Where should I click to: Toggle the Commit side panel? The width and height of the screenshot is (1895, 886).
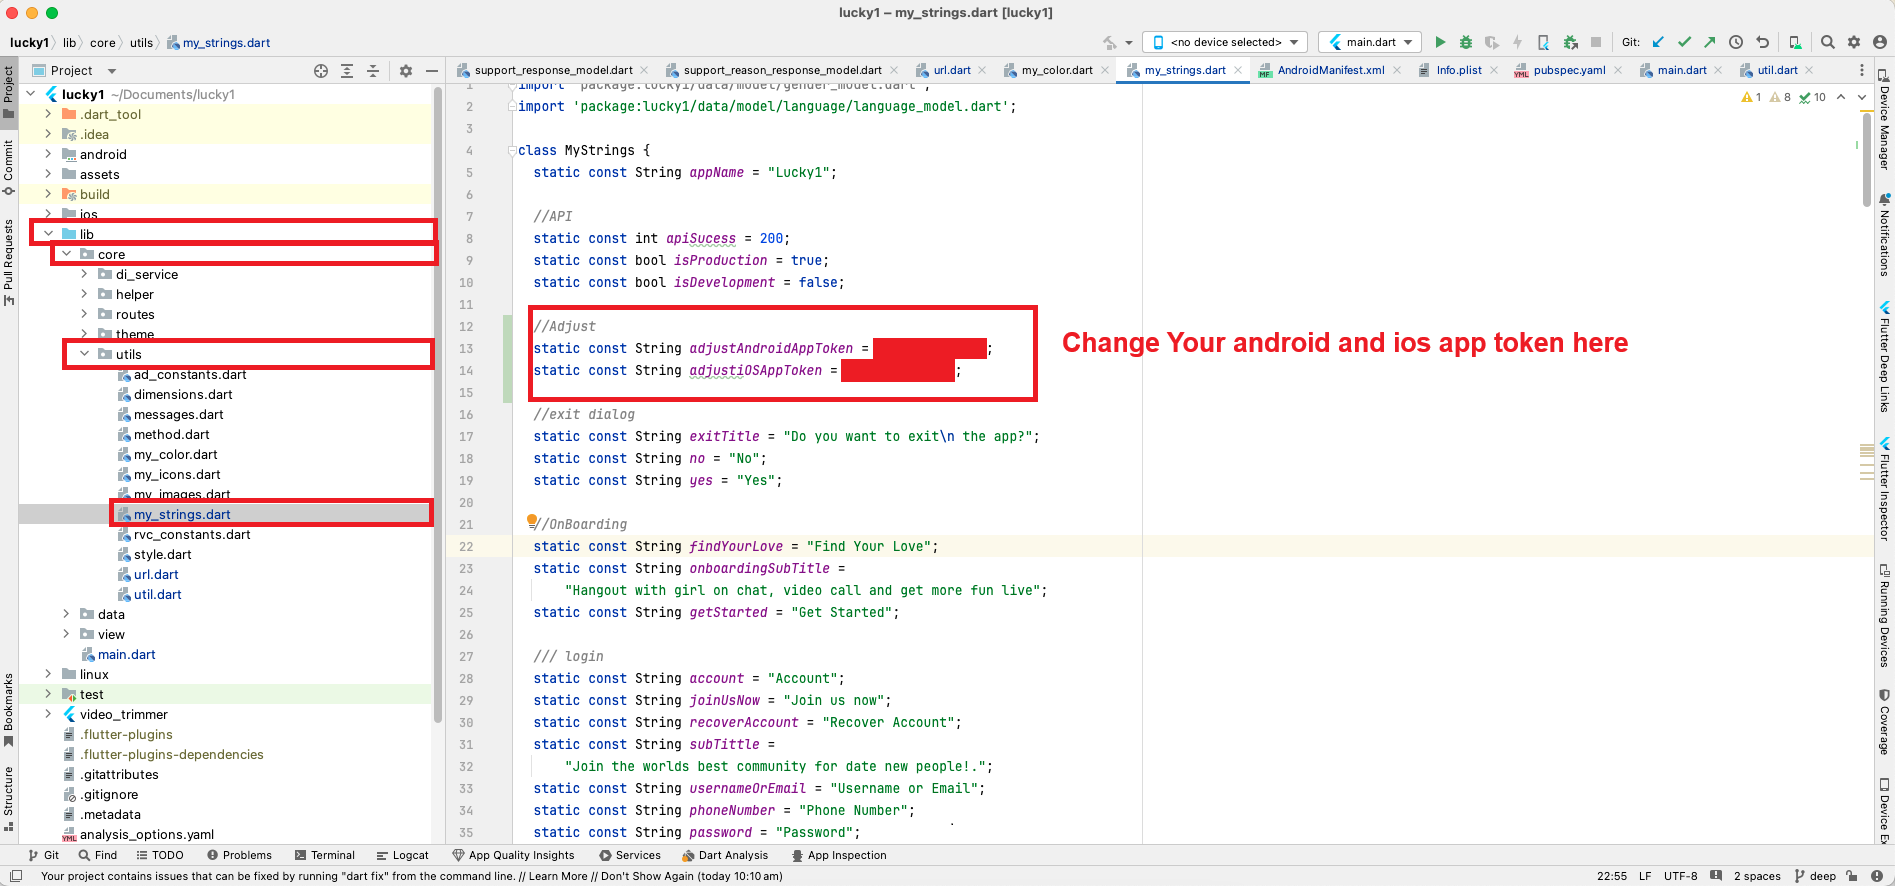tap(9, 165)
